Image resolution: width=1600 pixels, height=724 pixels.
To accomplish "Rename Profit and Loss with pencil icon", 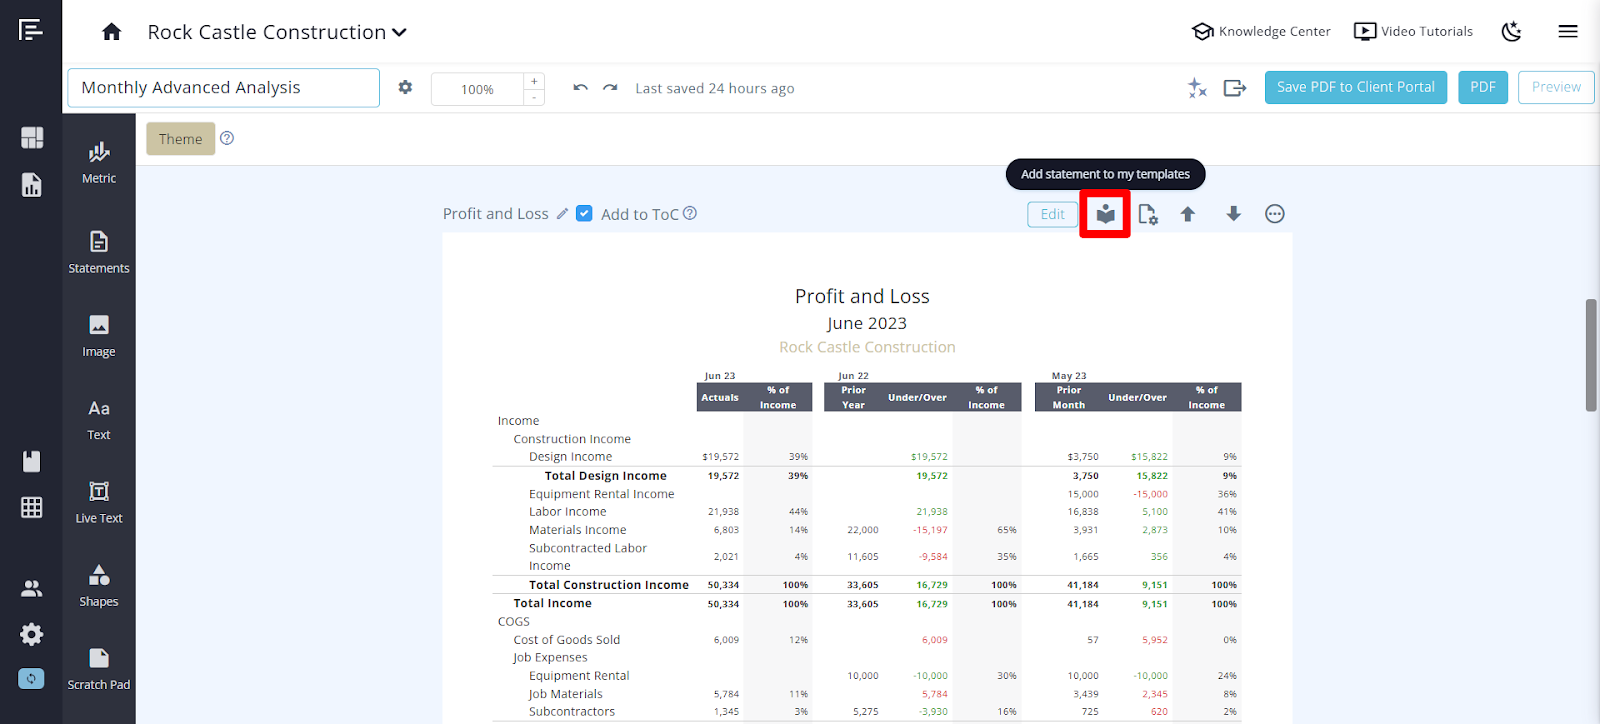I will pos(563,214).
